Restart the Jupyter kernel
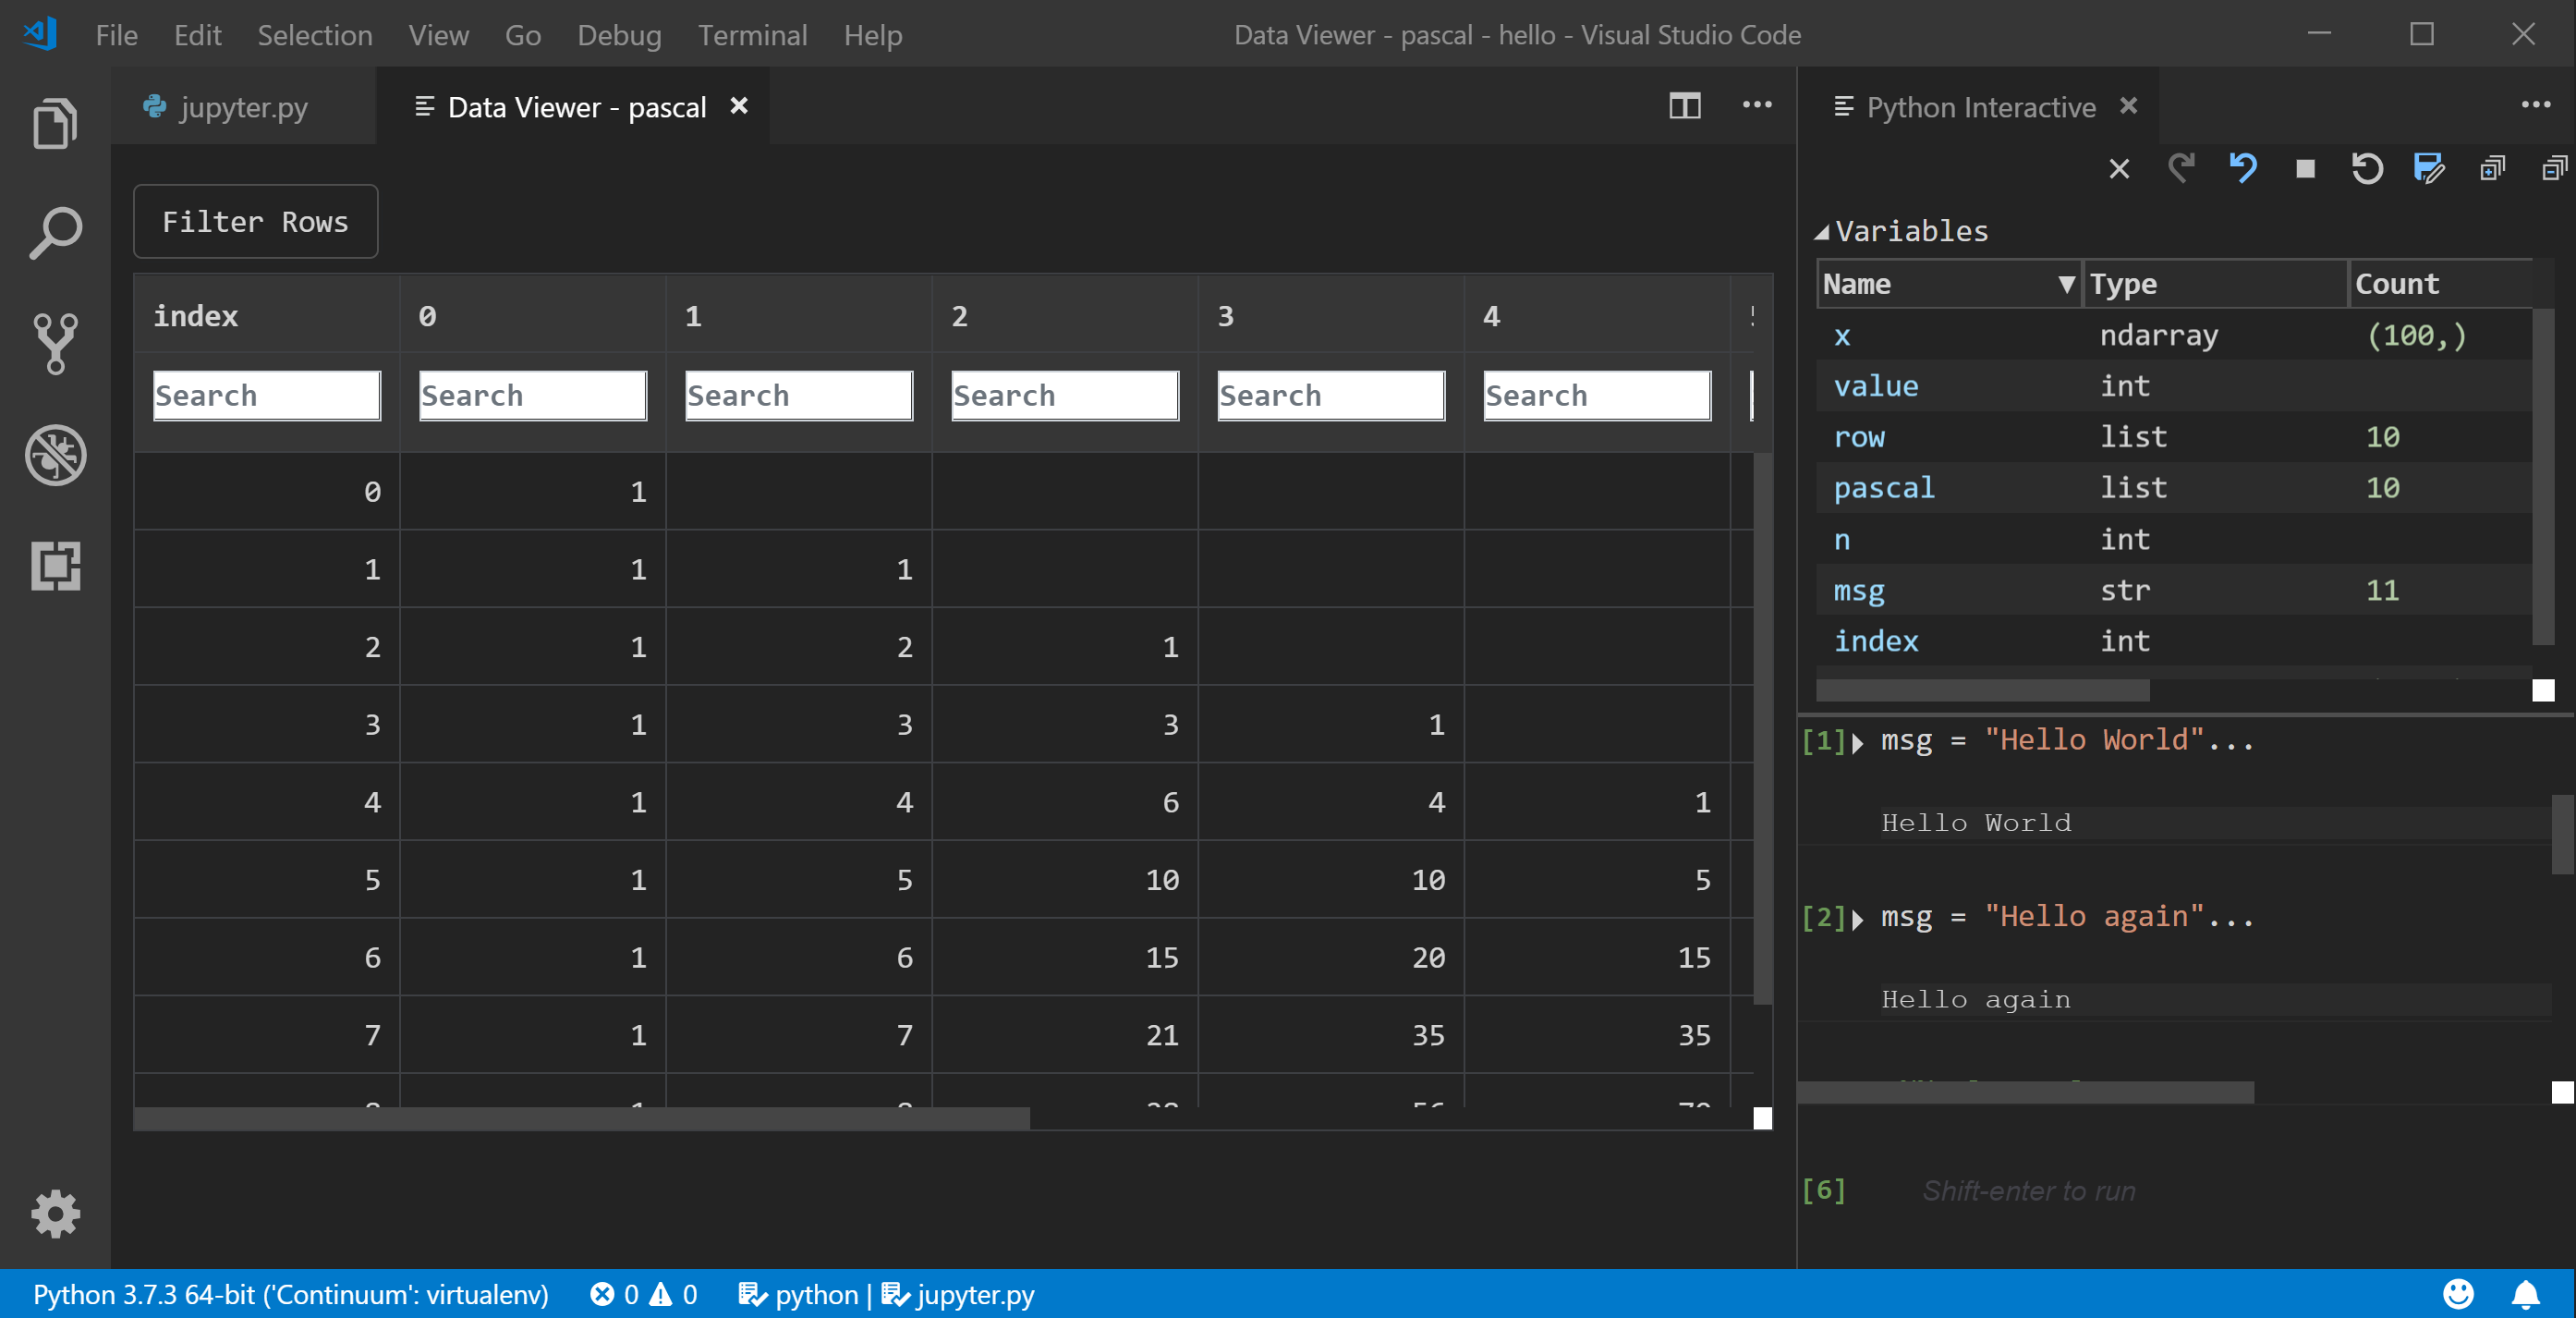The width and height of the screenshot is (2576, 1318). click(x=2367, y=169)
